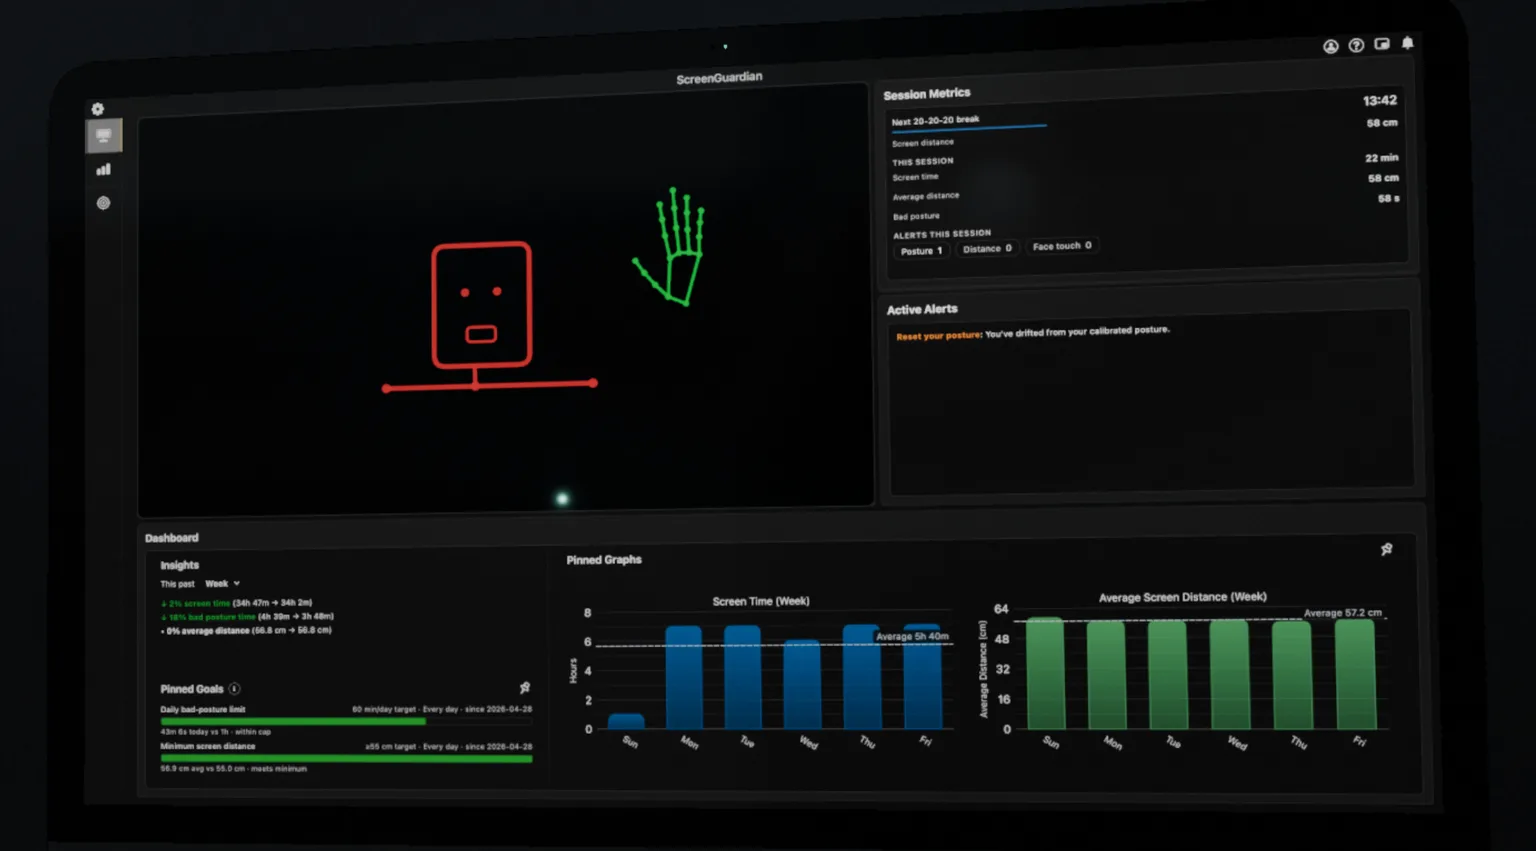Click the Sun bar in Screen Distance chart
This screenshot has height=851, width=1536.
[1045, 673]
